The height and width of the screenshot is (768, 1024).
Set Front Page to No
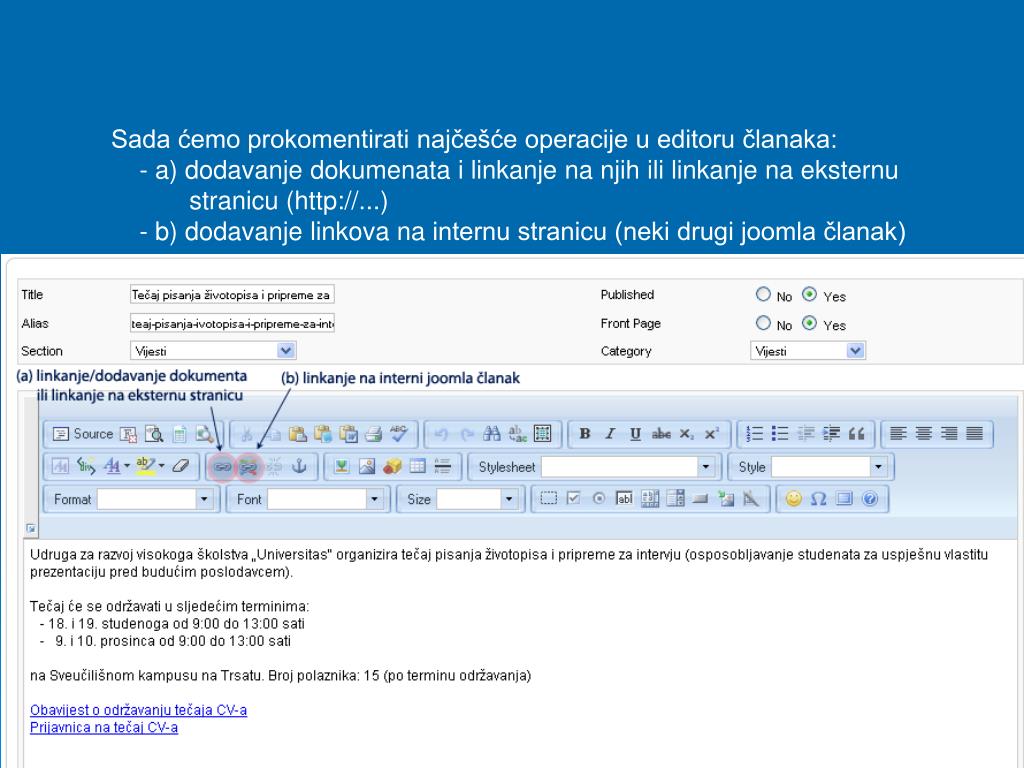763,323
